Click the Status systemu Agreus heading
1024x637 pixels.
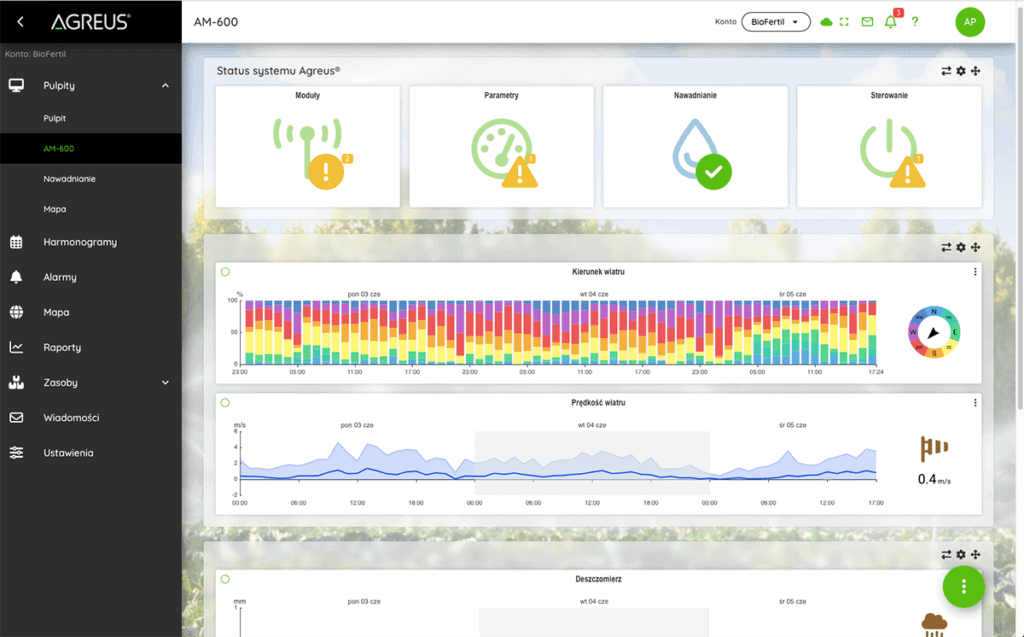pyautogui.click(x=278, y=71)
